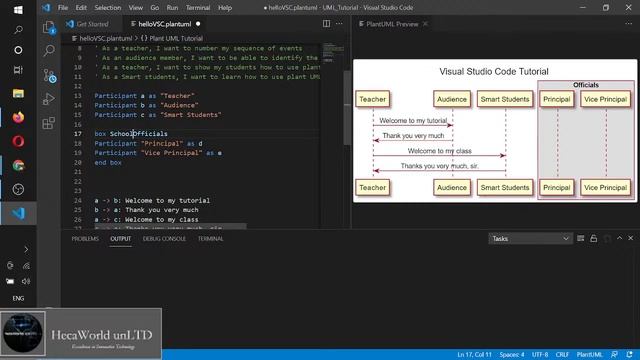Click the Windows Start button
640x360 pixels.
click(x=18, y=9)
